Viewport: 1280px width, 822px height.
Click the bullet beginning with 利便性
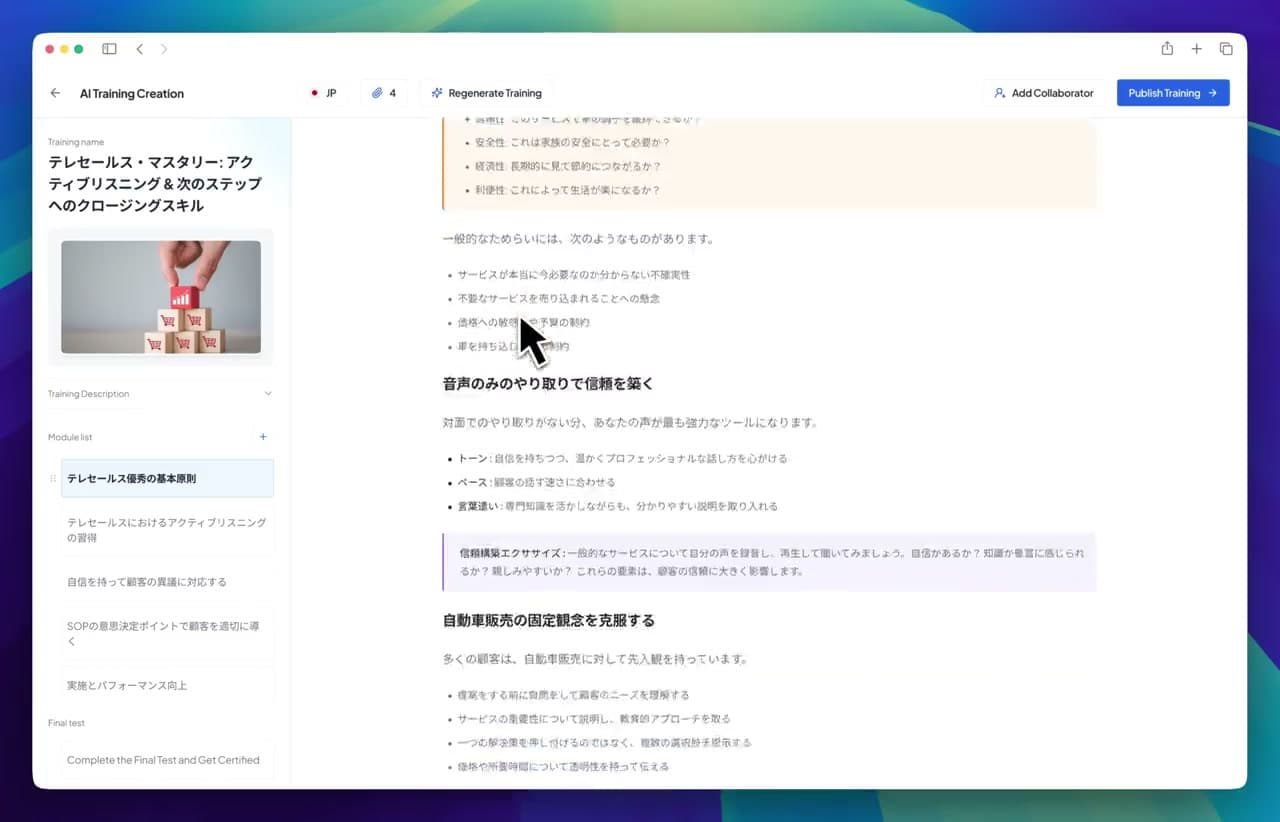(567, 190)
